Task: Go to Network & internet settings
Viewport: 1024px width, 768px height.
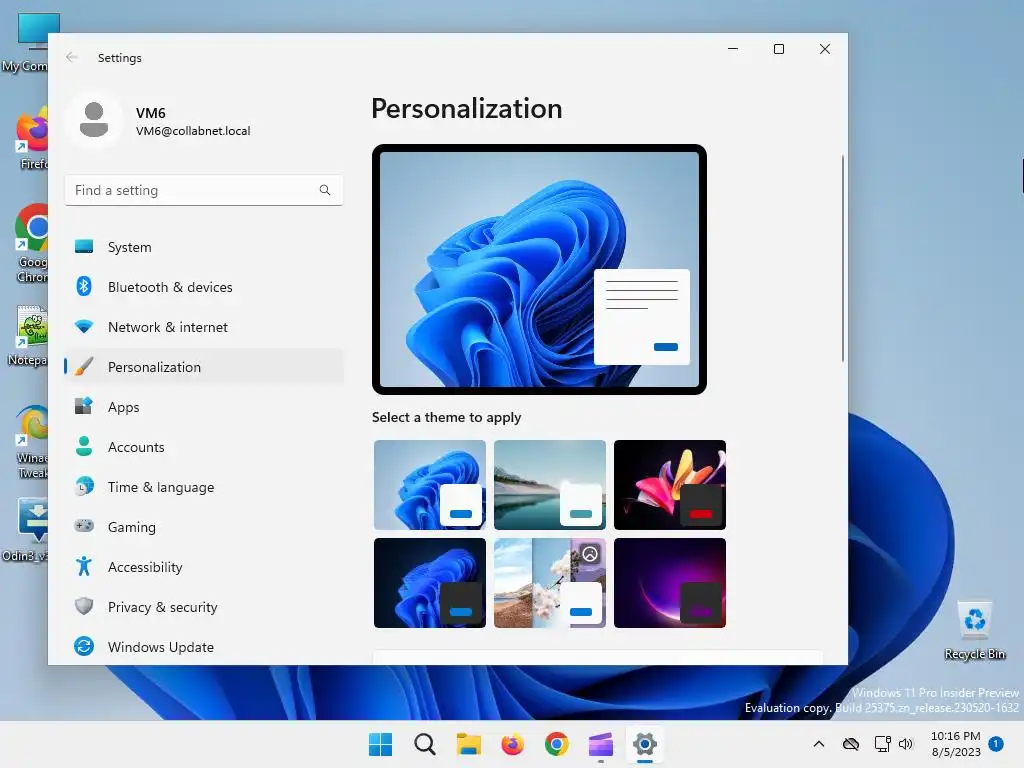Action: (204, 327)
